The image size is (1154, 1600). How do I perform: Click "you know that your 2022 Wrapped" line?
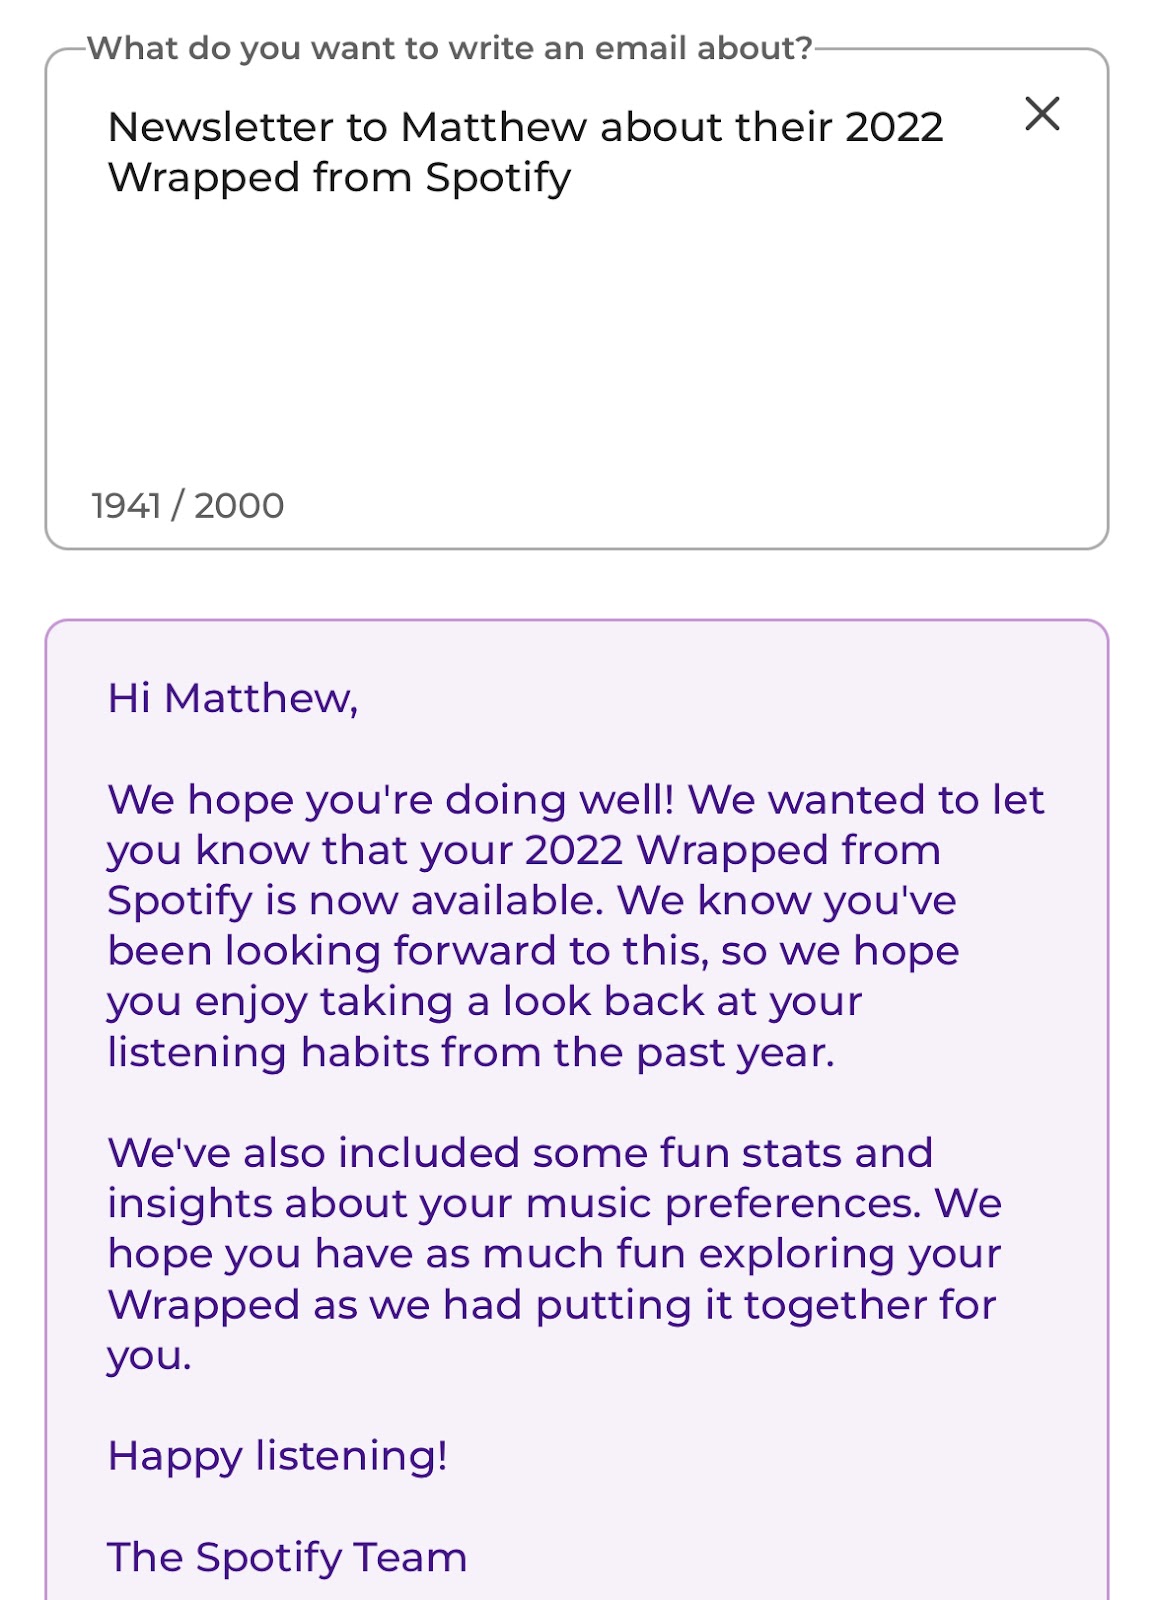(x=523, y=850)
